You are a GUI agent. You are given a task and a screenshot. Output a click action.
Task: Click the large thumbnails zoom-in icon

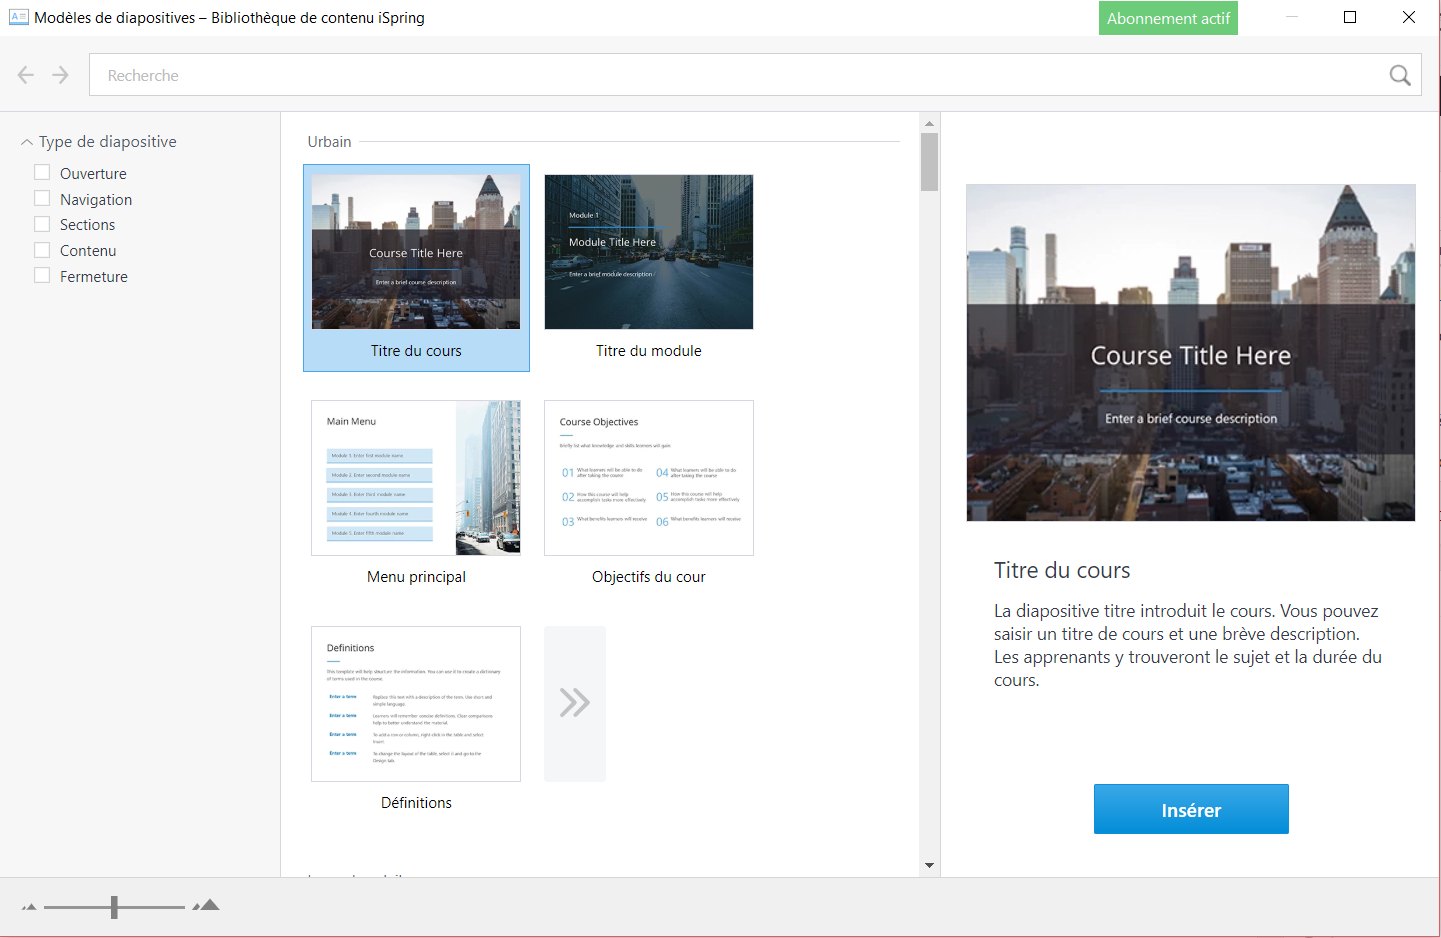point(206,905)
